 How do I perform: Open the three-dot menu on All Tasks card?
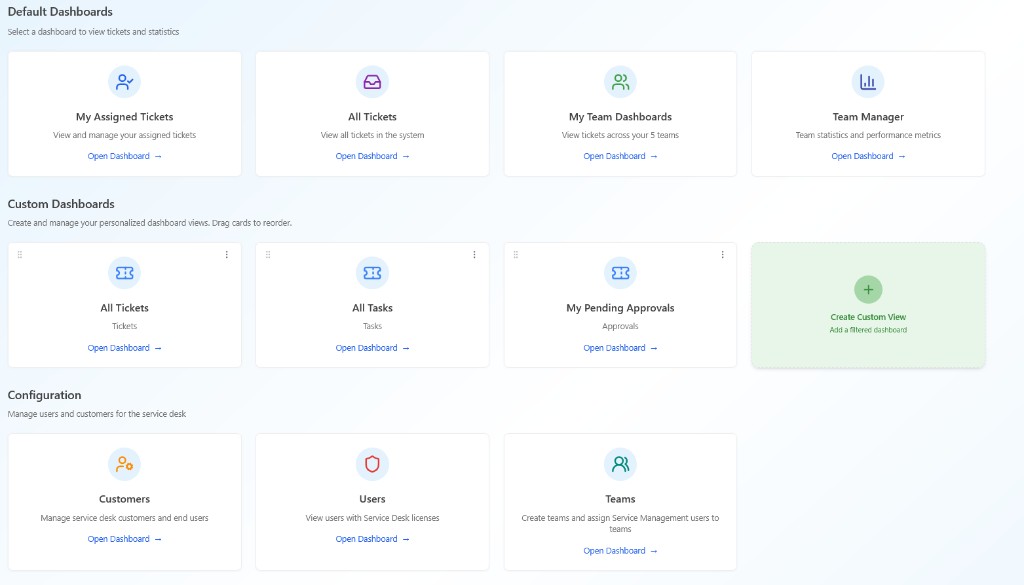(x=474, y=255)
